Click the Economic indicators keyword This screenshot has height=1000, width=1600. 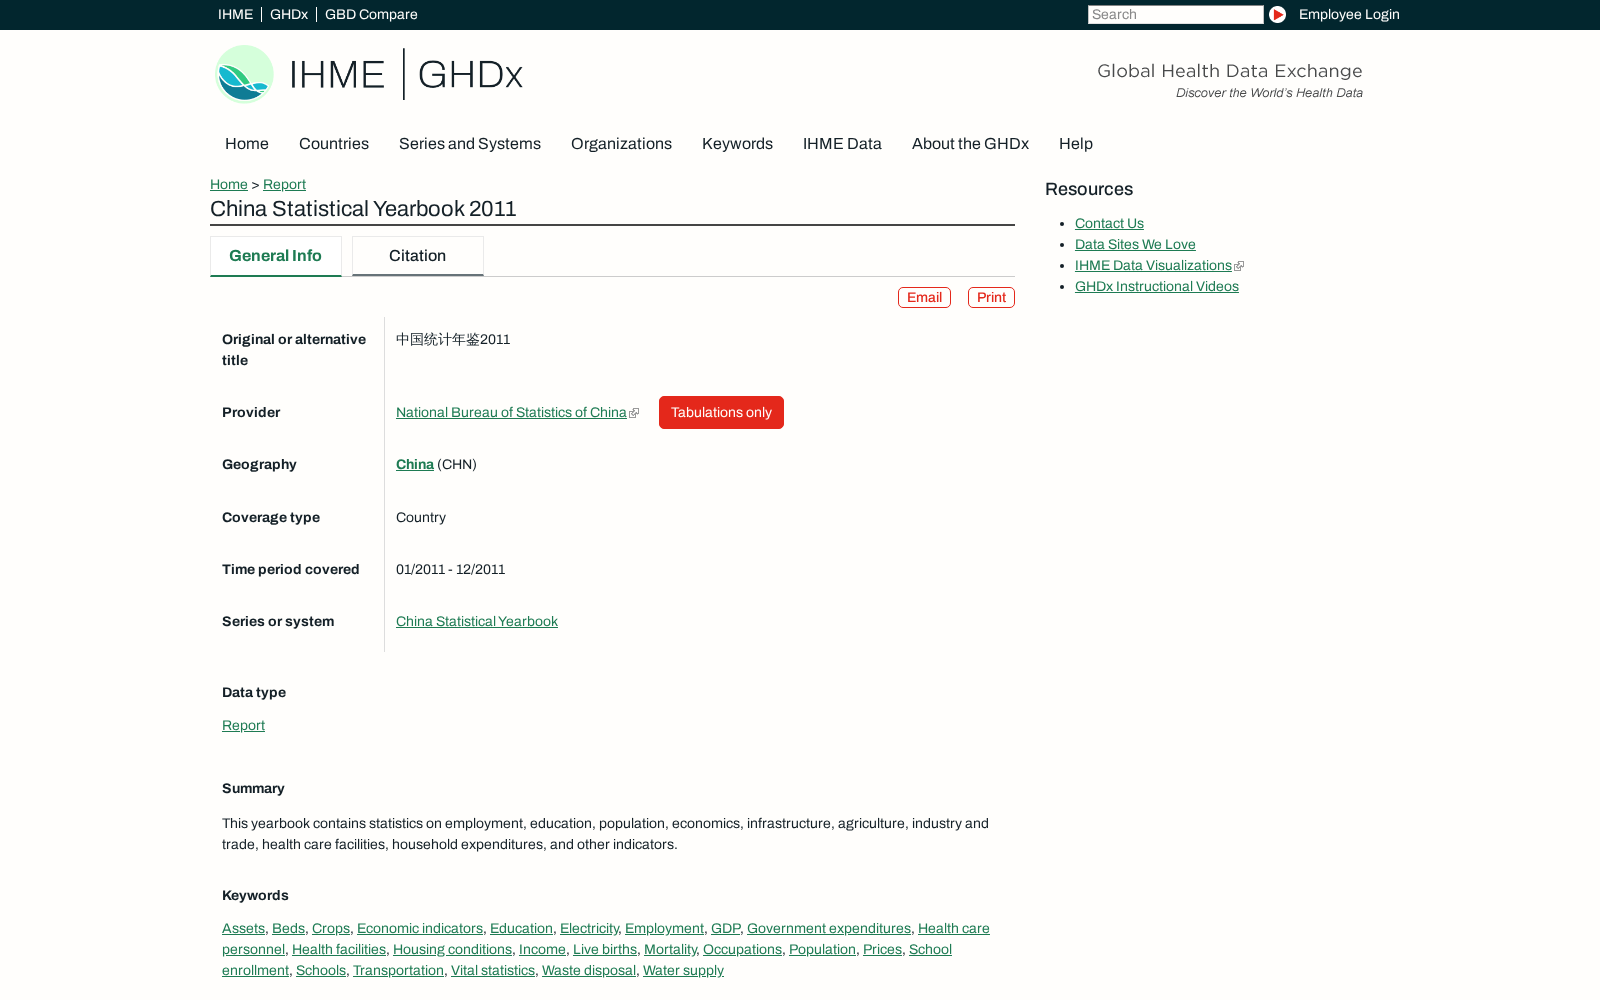tap(420, 928)
